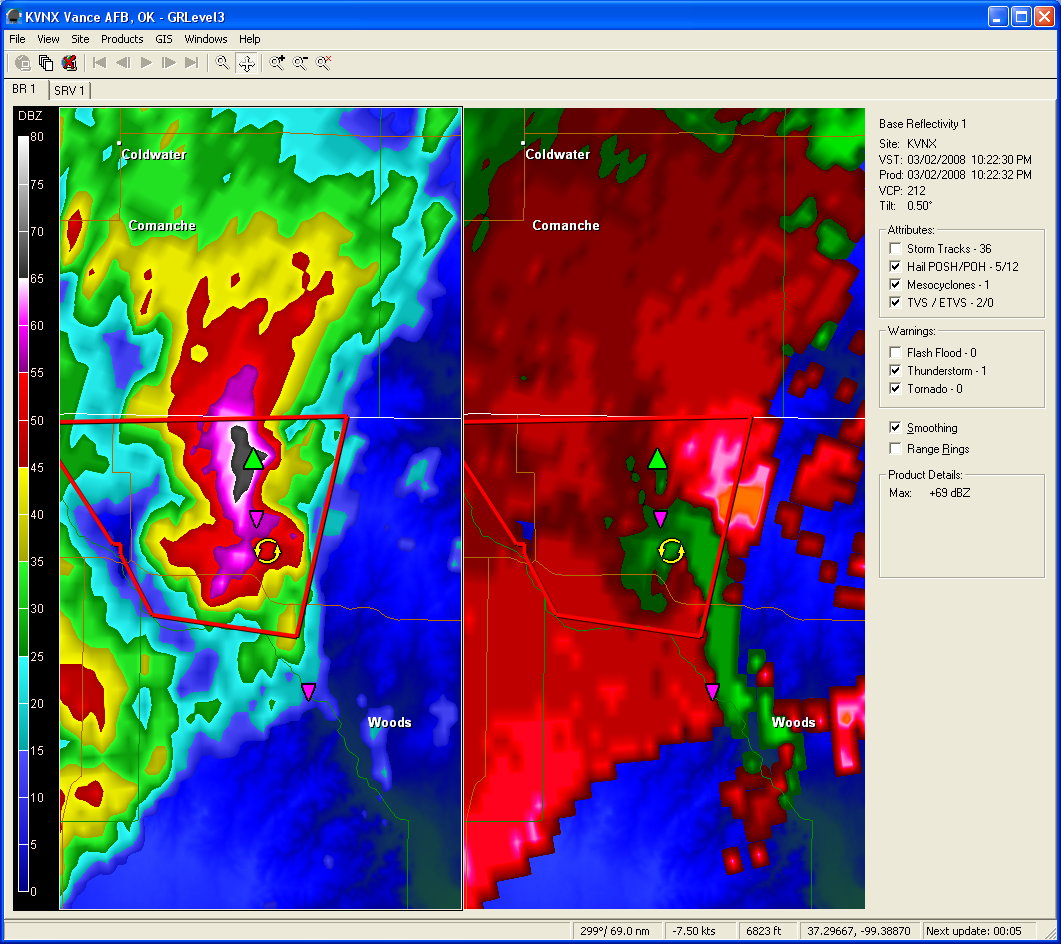The height and width of the screenshot is (944, 1061).
Task: Click Coldwater label in reflectivity pane
Action: (154, 154)
